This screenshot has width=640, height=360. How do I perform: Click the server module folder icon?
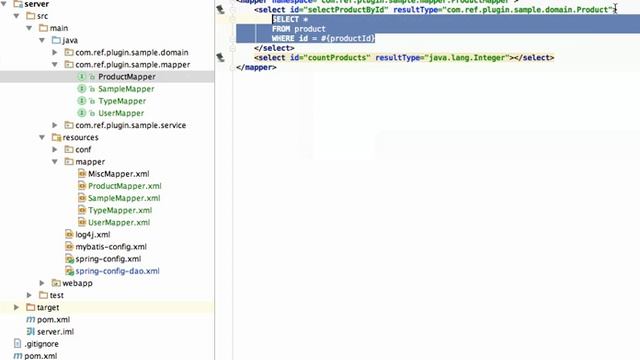[18, 4]
